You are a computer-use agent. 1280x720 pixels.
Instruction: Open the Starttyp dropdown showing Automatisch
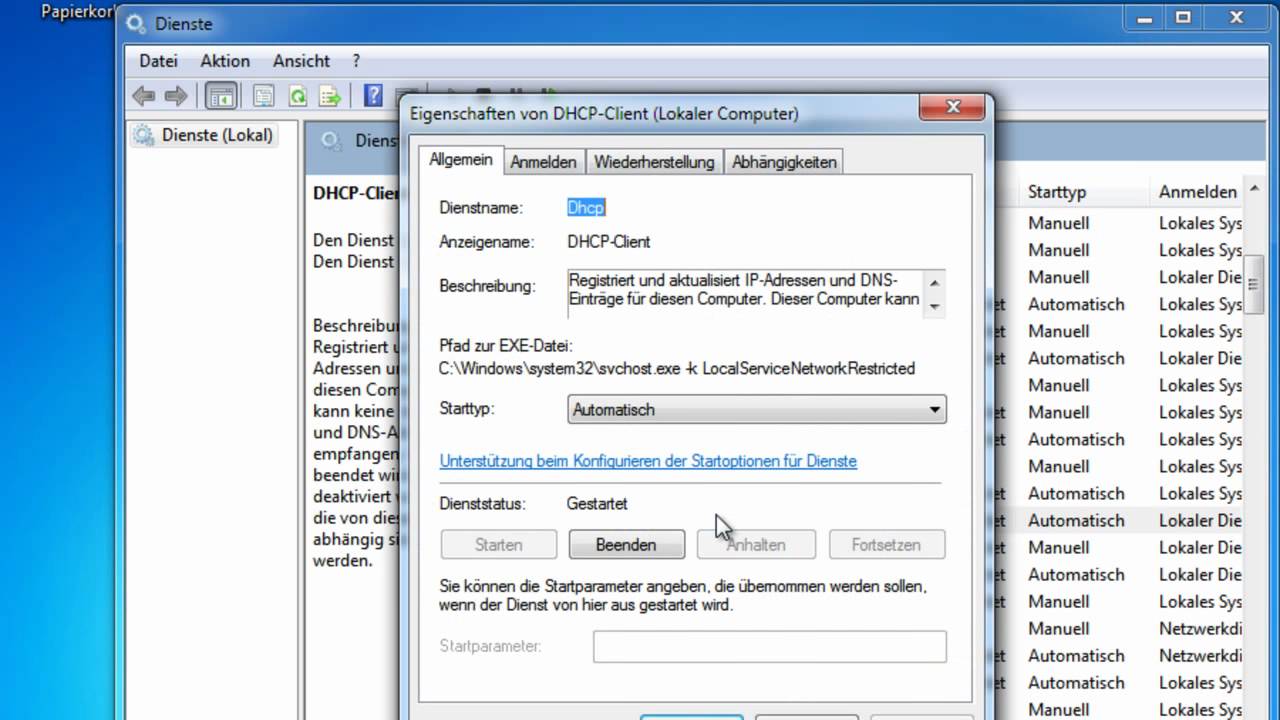coord(757,409)
